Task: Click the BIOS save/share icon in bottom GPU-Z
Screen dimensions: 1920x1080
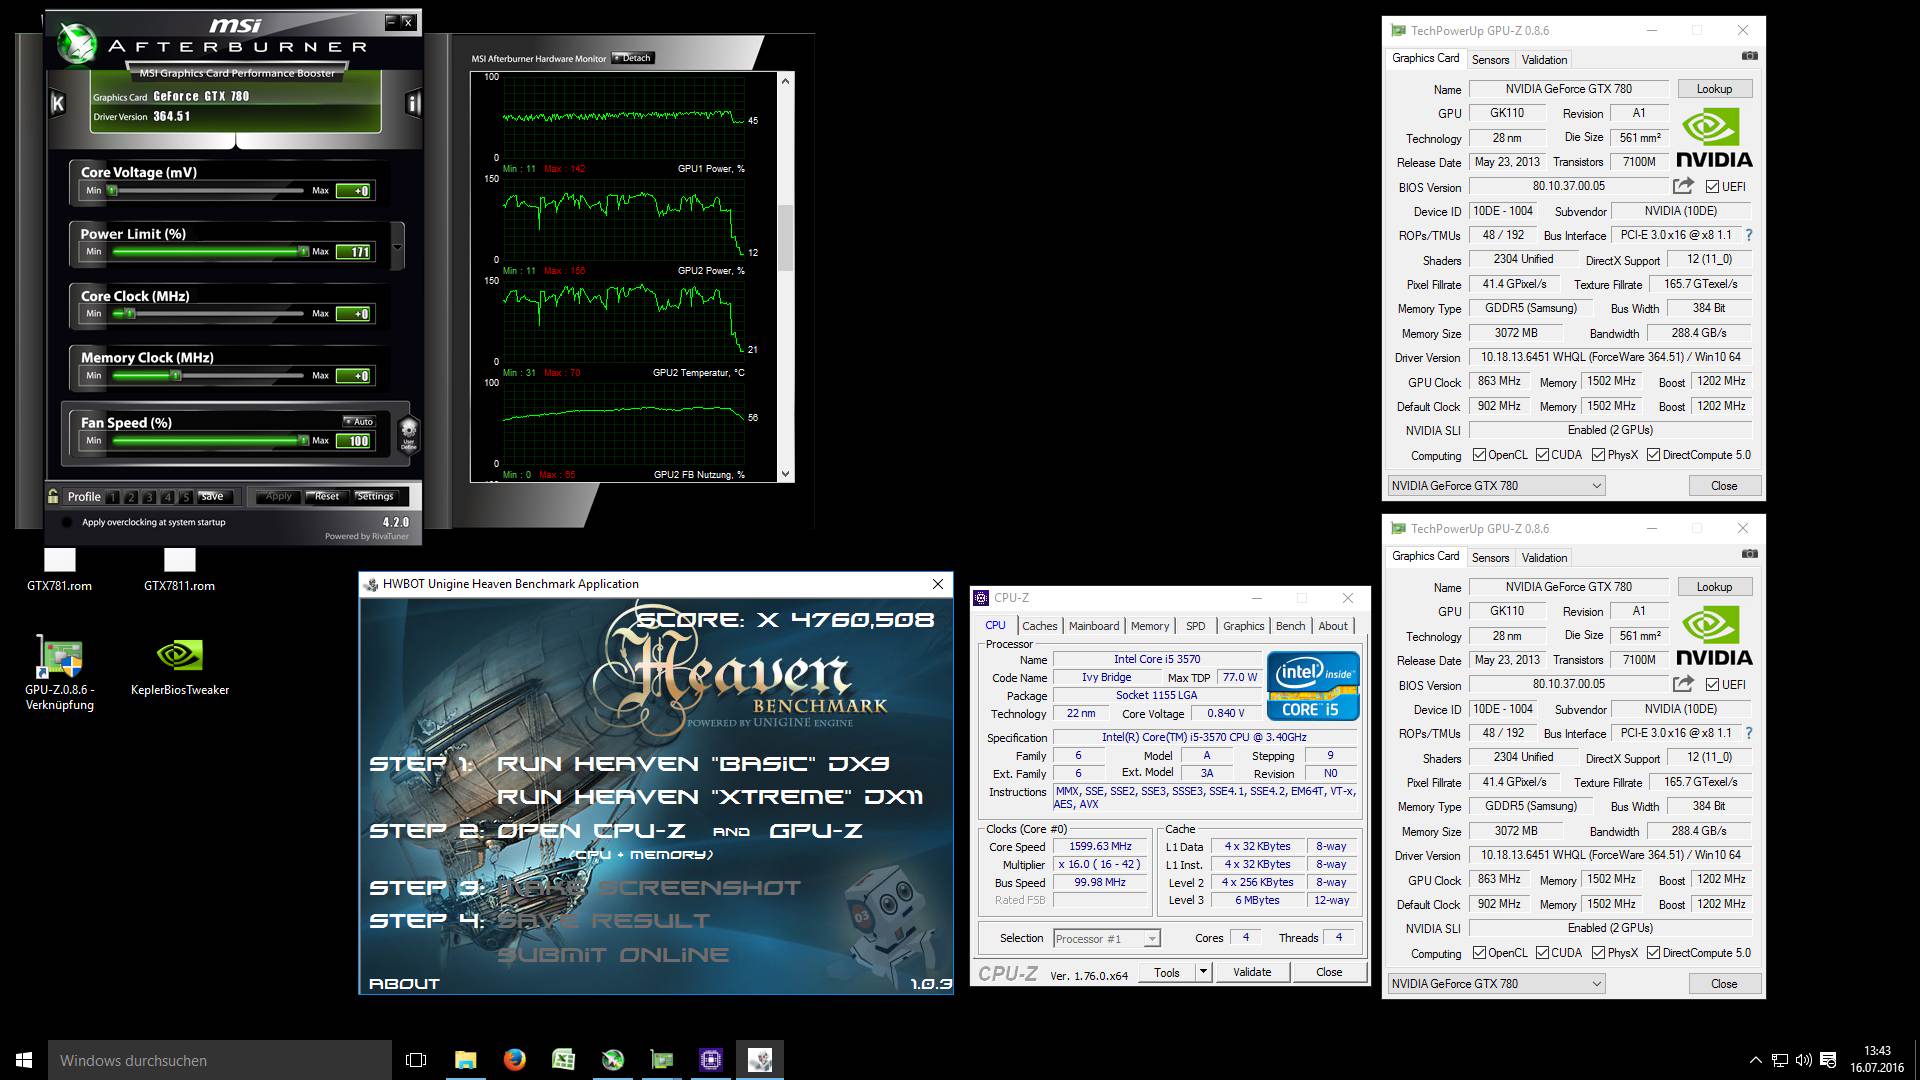Action: pyautogui.click(x=1683, y=684)
